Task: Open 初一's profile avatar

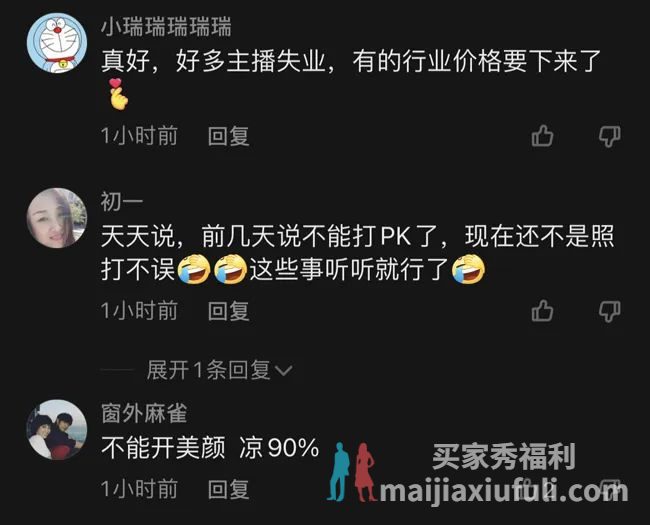Action: [x=57, y=218]
